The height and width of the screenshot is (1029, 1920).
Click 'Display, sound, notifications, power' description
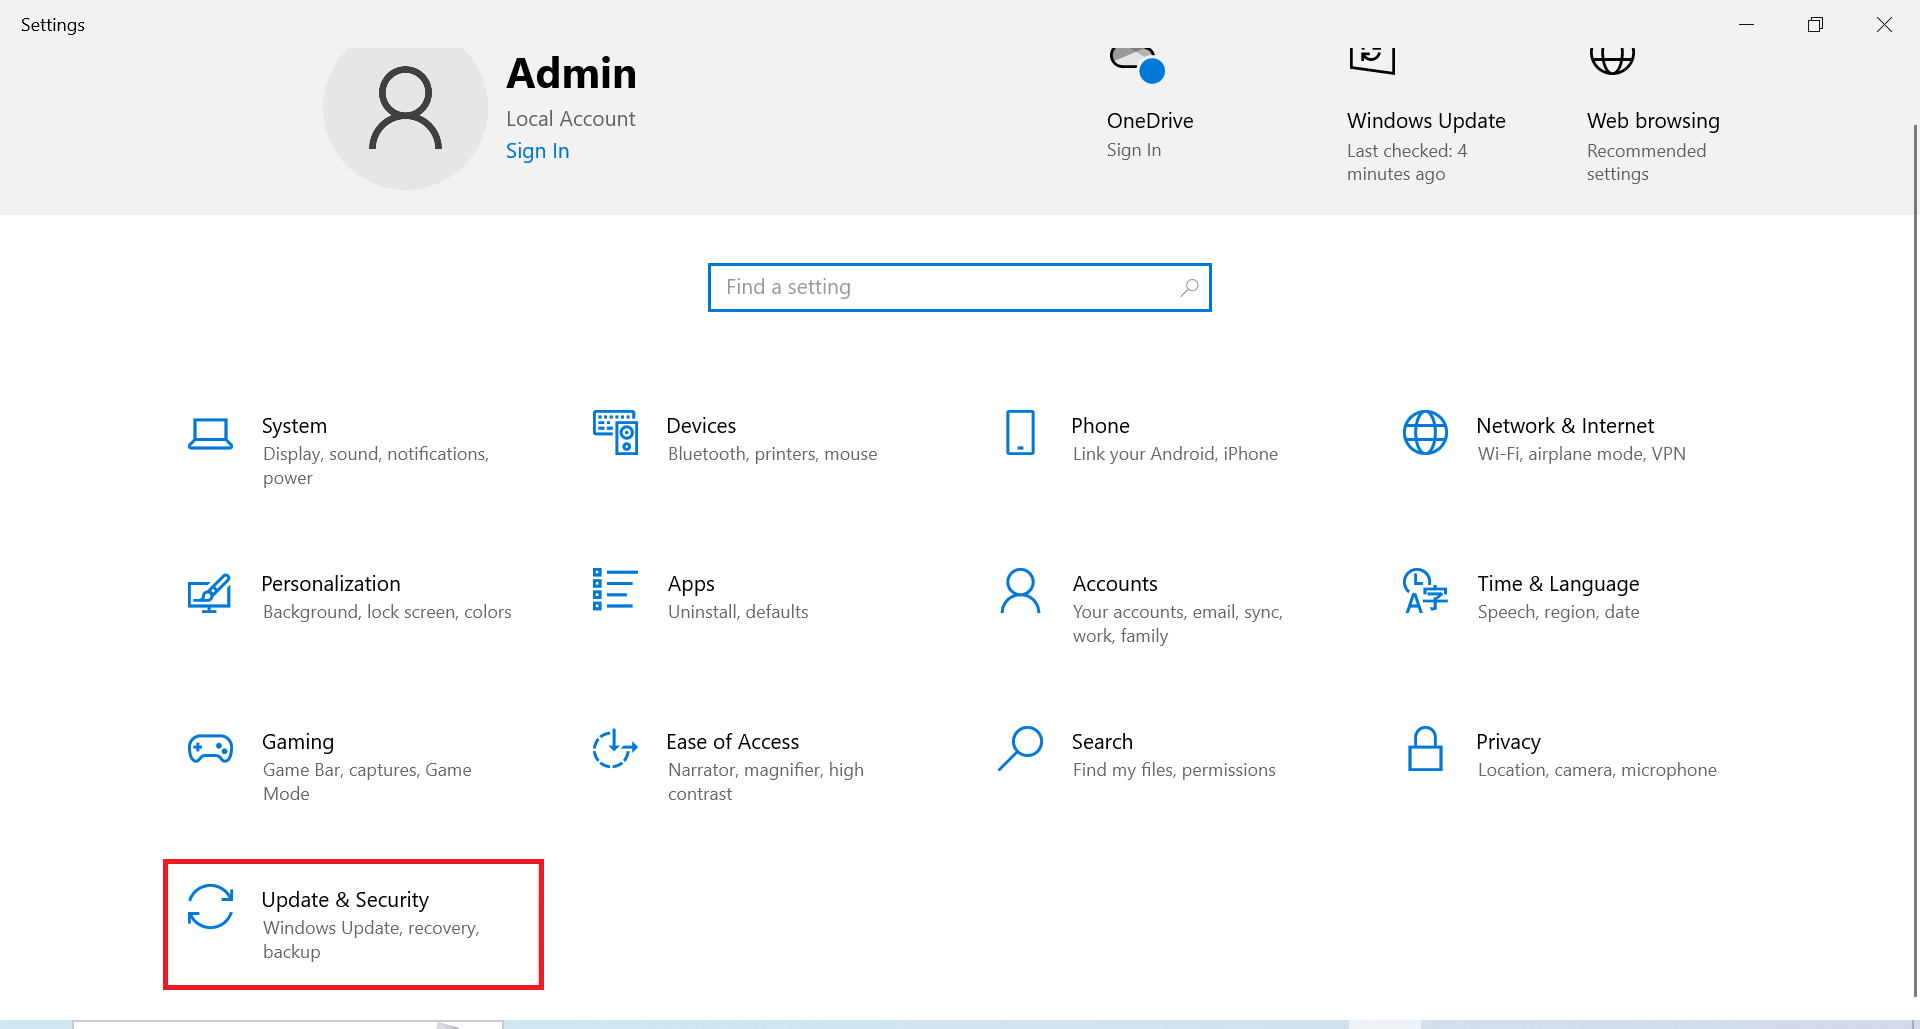pyautogui.click(x=375, y=466)
